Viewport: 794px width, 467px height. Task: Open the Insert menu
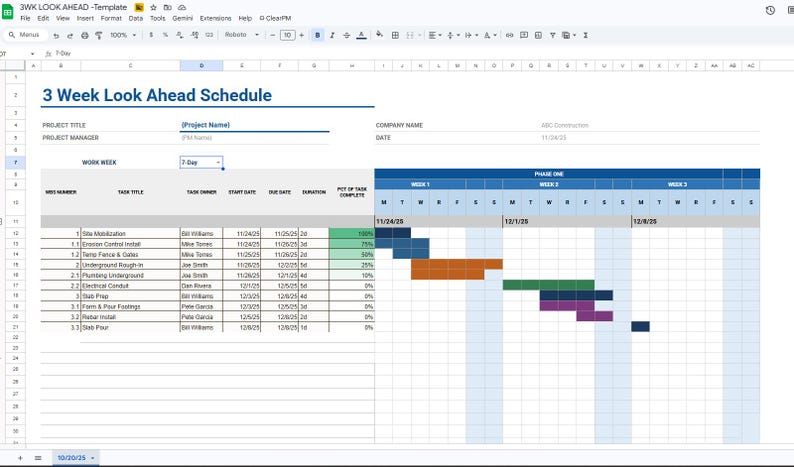click(85, 18)
